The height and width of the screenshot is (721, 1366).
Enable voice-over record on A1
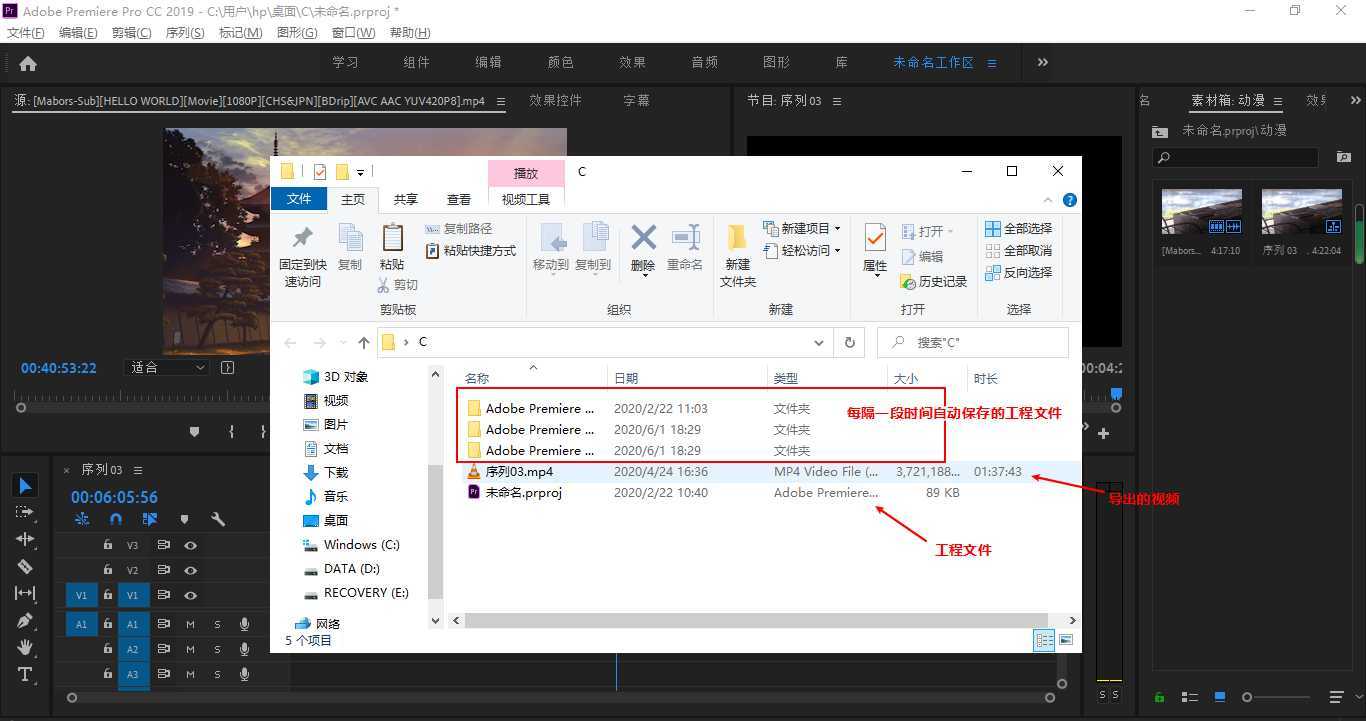[244, 624]
